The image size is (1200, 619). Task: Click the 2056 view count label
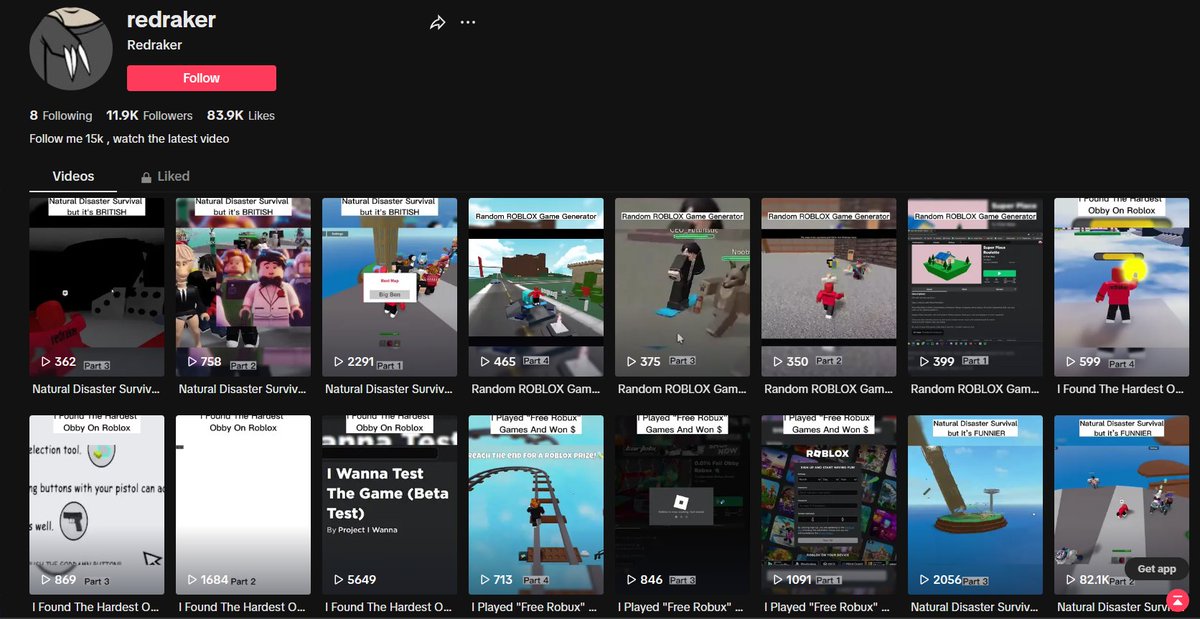pyautogui.click(x=947, y=580)
